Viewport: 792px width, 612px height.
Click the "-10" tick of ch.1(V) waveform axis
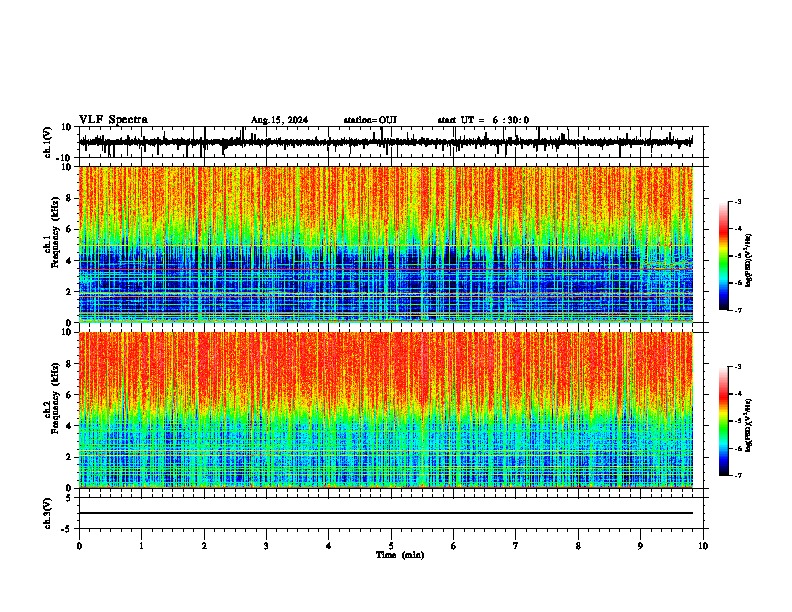click(64, 158)
